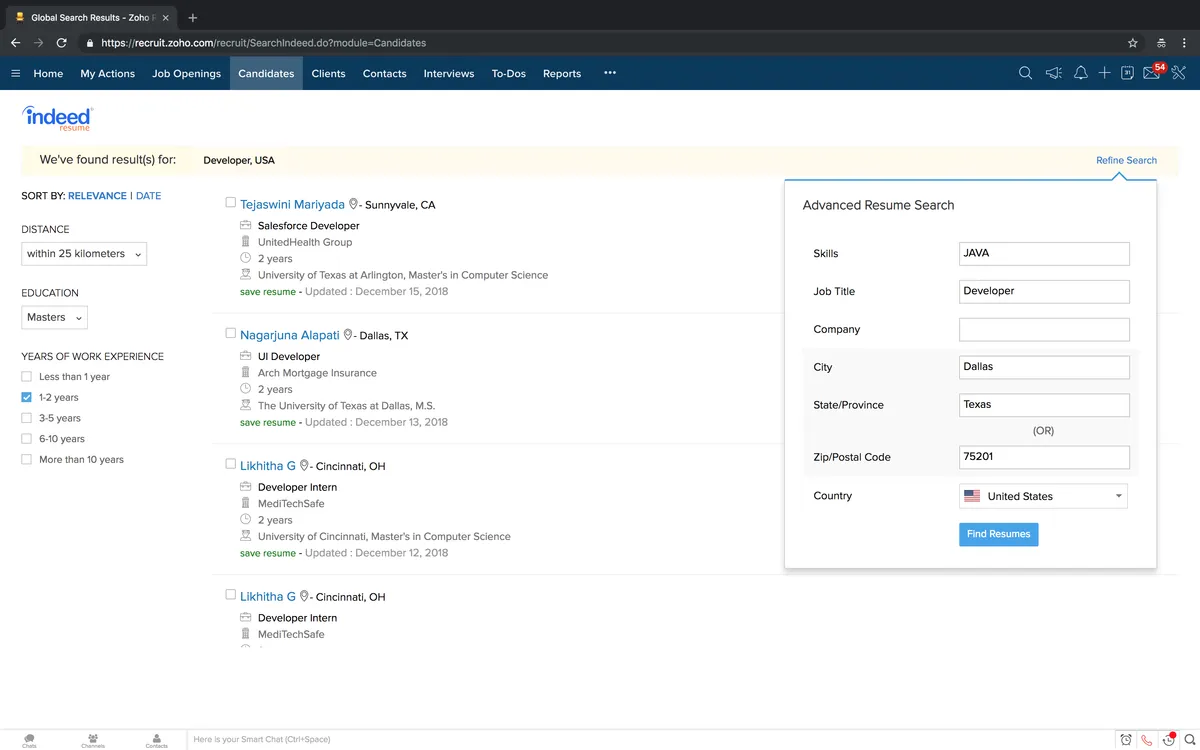Open the Contacts module tab
The image size is (1200, 750).
384,73
